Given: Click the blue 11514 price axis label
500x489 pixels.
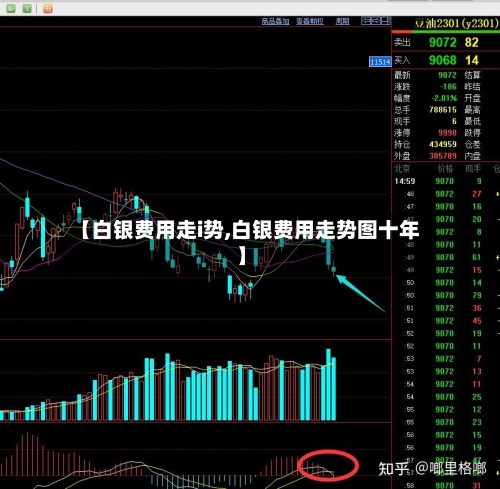Looking at the screenshot, I should coord(380,62).
